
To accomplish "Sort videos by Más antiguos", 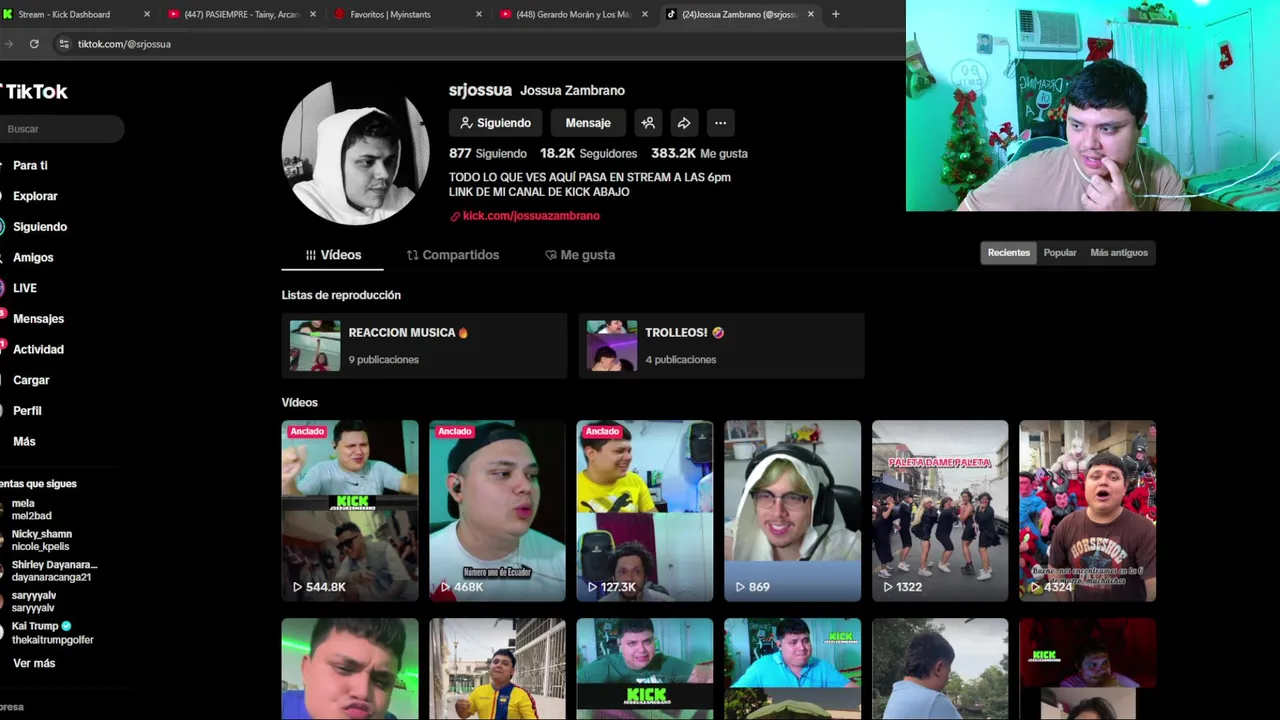I will click(x=1119, y=253).
